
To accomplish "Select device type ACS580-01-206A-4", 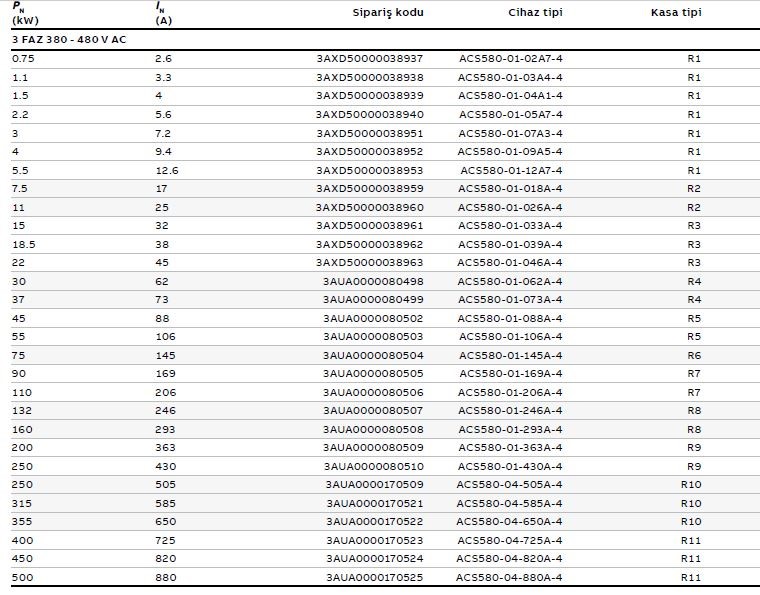I will [x=510, y=392].
